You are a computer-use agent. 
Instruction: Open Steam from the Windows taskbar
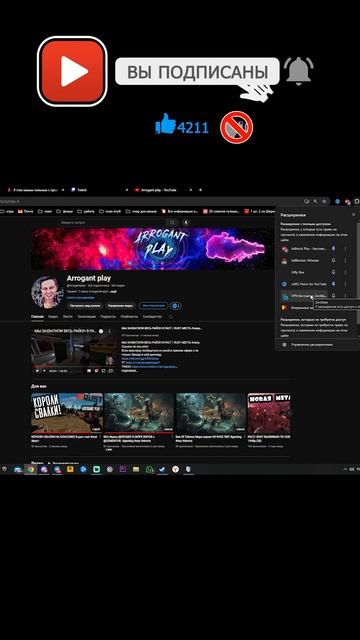[162, 469]
